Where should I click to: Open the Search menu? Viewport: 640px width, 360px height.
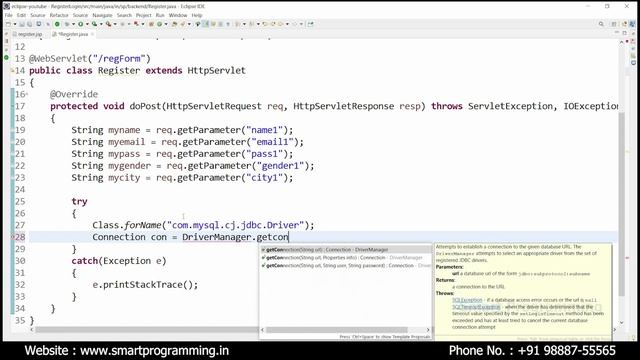124,15
